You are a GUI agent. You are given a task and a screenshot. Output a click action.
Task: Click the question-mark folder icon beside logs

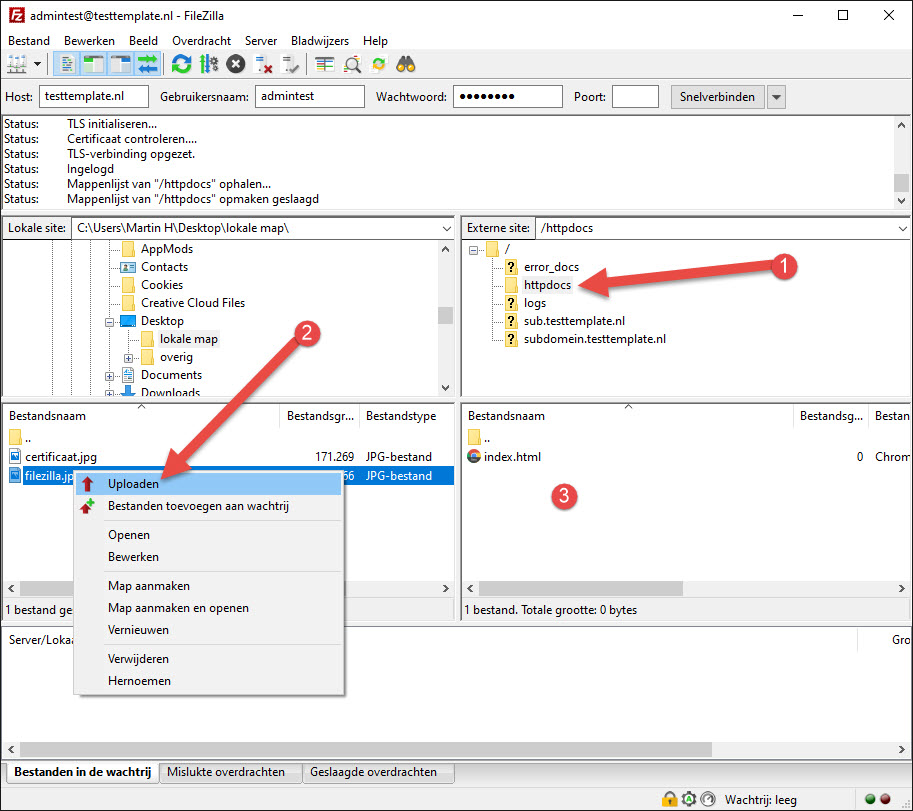[x=511, y=303]
